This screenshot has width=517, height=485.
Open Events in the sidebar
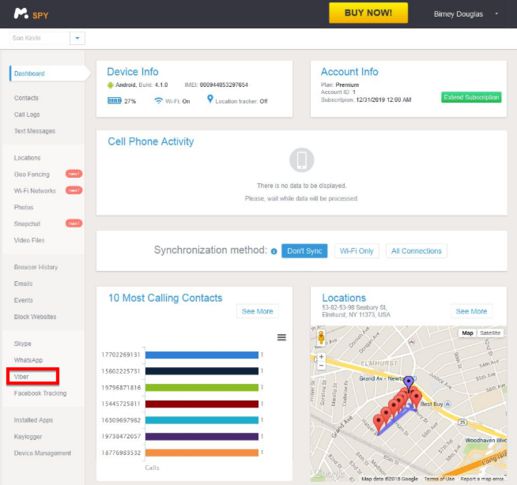(x=23, y=300)
